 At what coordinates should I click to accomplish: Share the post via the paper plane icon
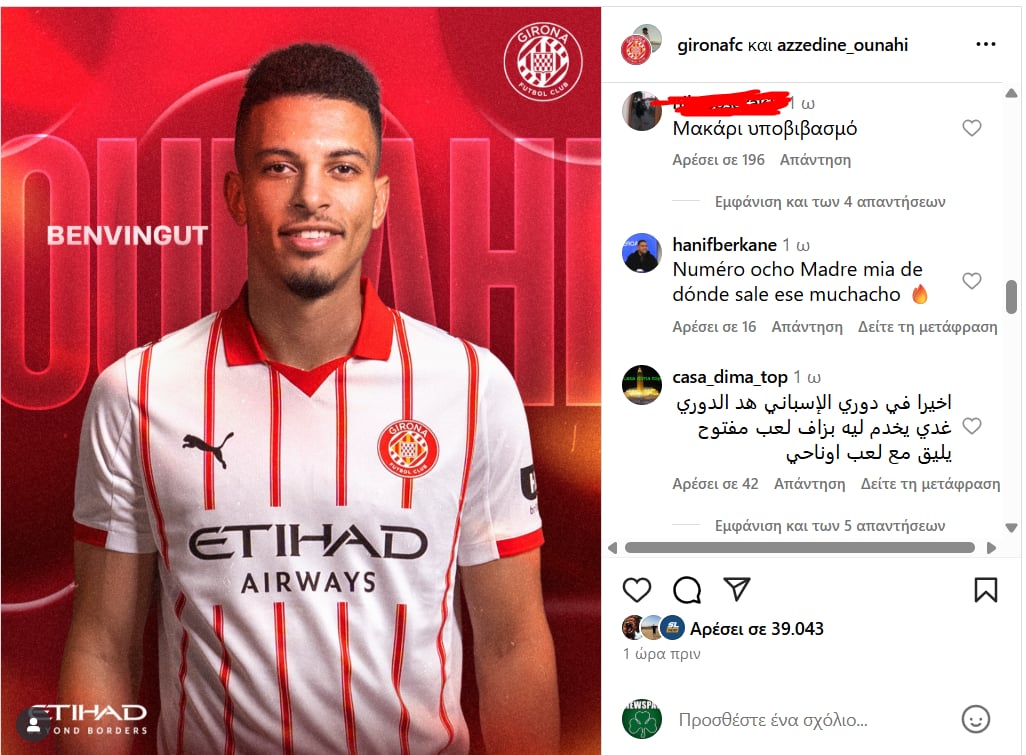[x=737, y=589]
